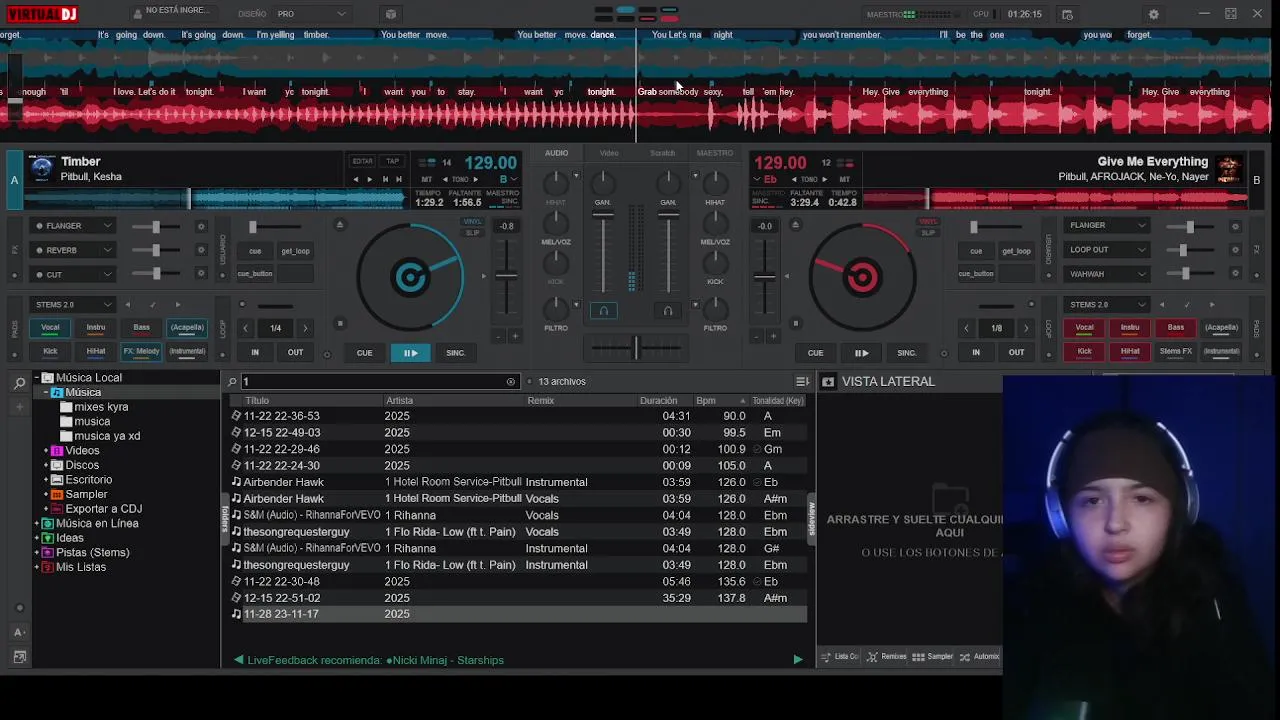Open REVERB effect dropdown on deck A
Viewport: 1280px width, 720px height.
(x=74, y=250)
